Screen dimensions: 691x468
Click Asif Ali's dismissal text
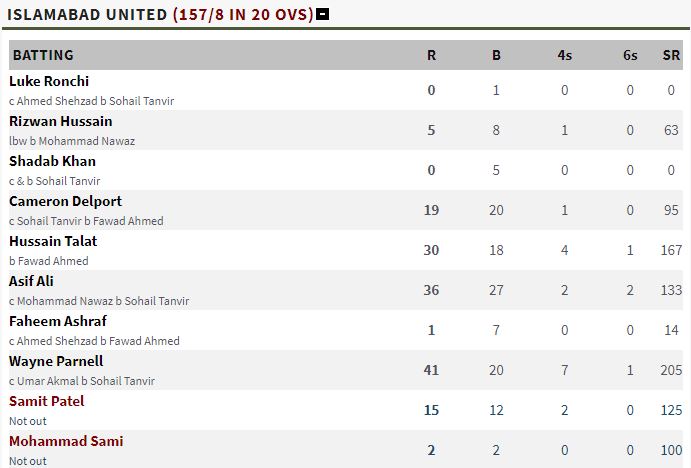[99, 301]
